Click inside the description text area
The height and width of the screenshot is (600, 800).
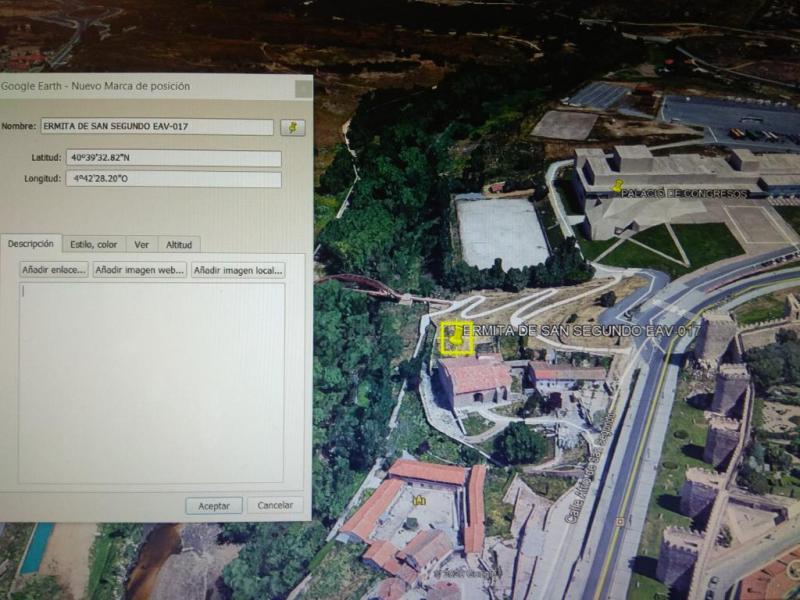(152, 382)
